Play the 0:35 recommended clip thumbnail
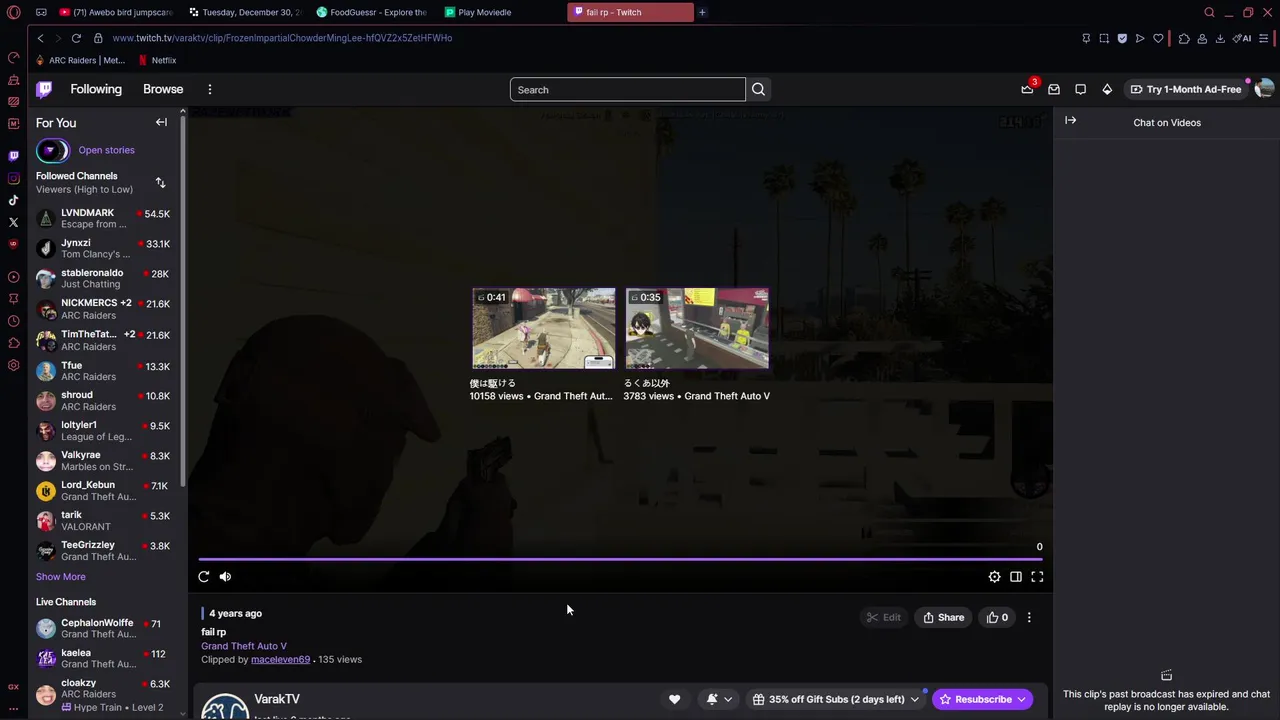This screenshot has height=720, width=1280. tap(697, 328)
